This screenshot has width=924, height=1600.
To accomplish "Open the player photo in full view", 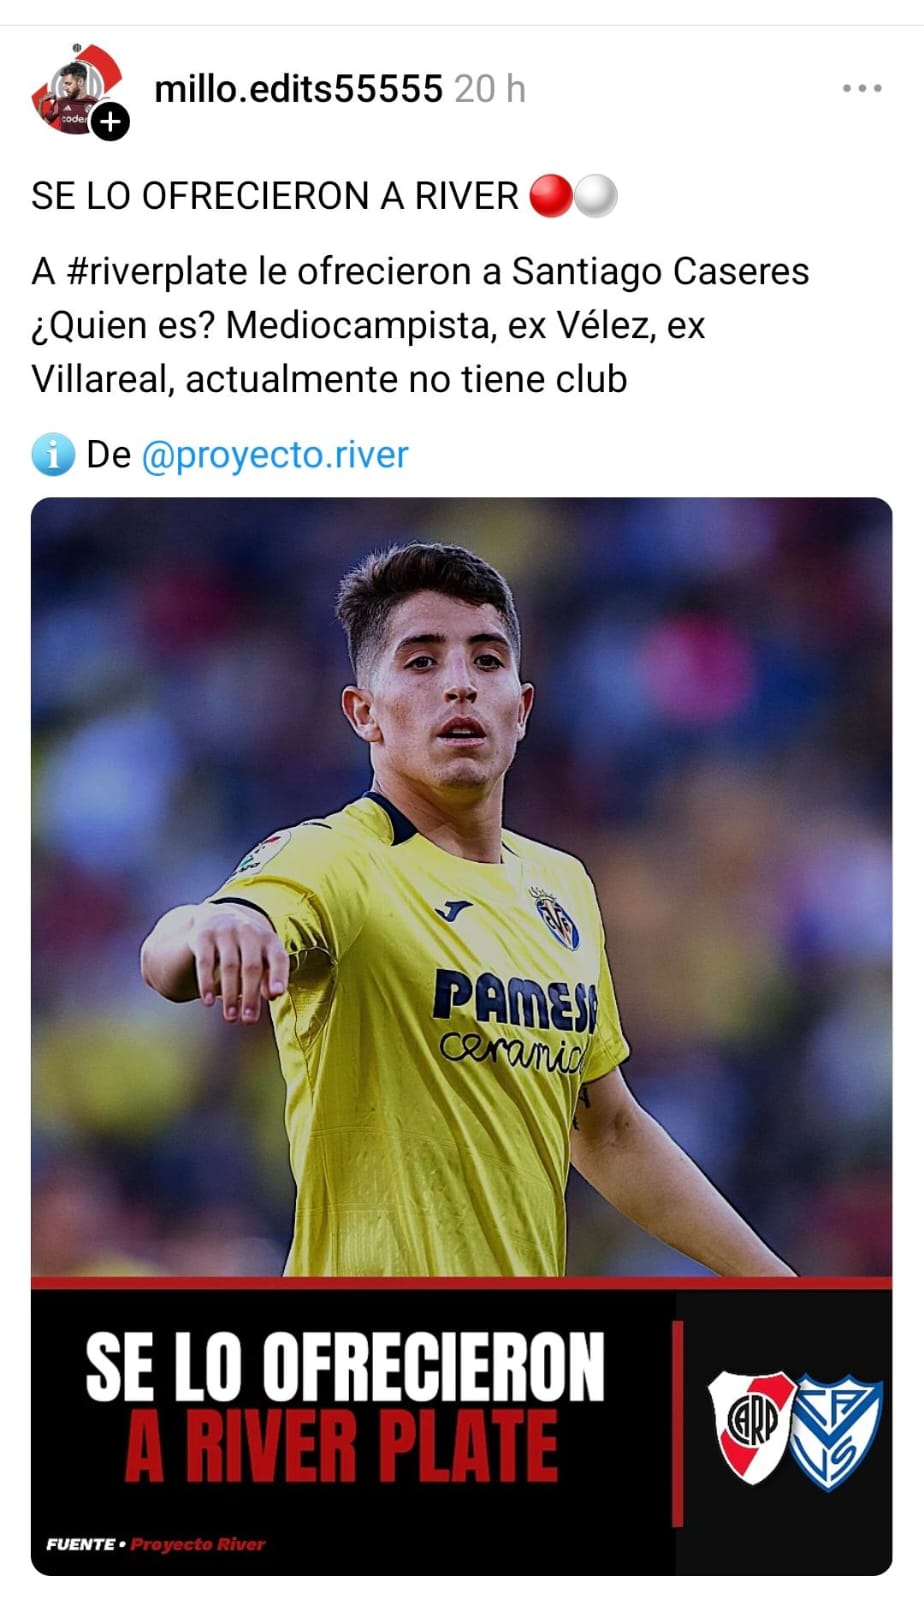I will (x=461, y=887).
